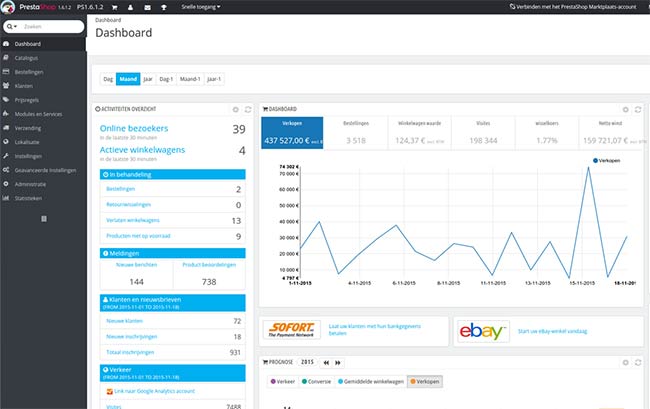Select the Visites metric tile
This screenshot has height=409, width=650.
point(483,133)
